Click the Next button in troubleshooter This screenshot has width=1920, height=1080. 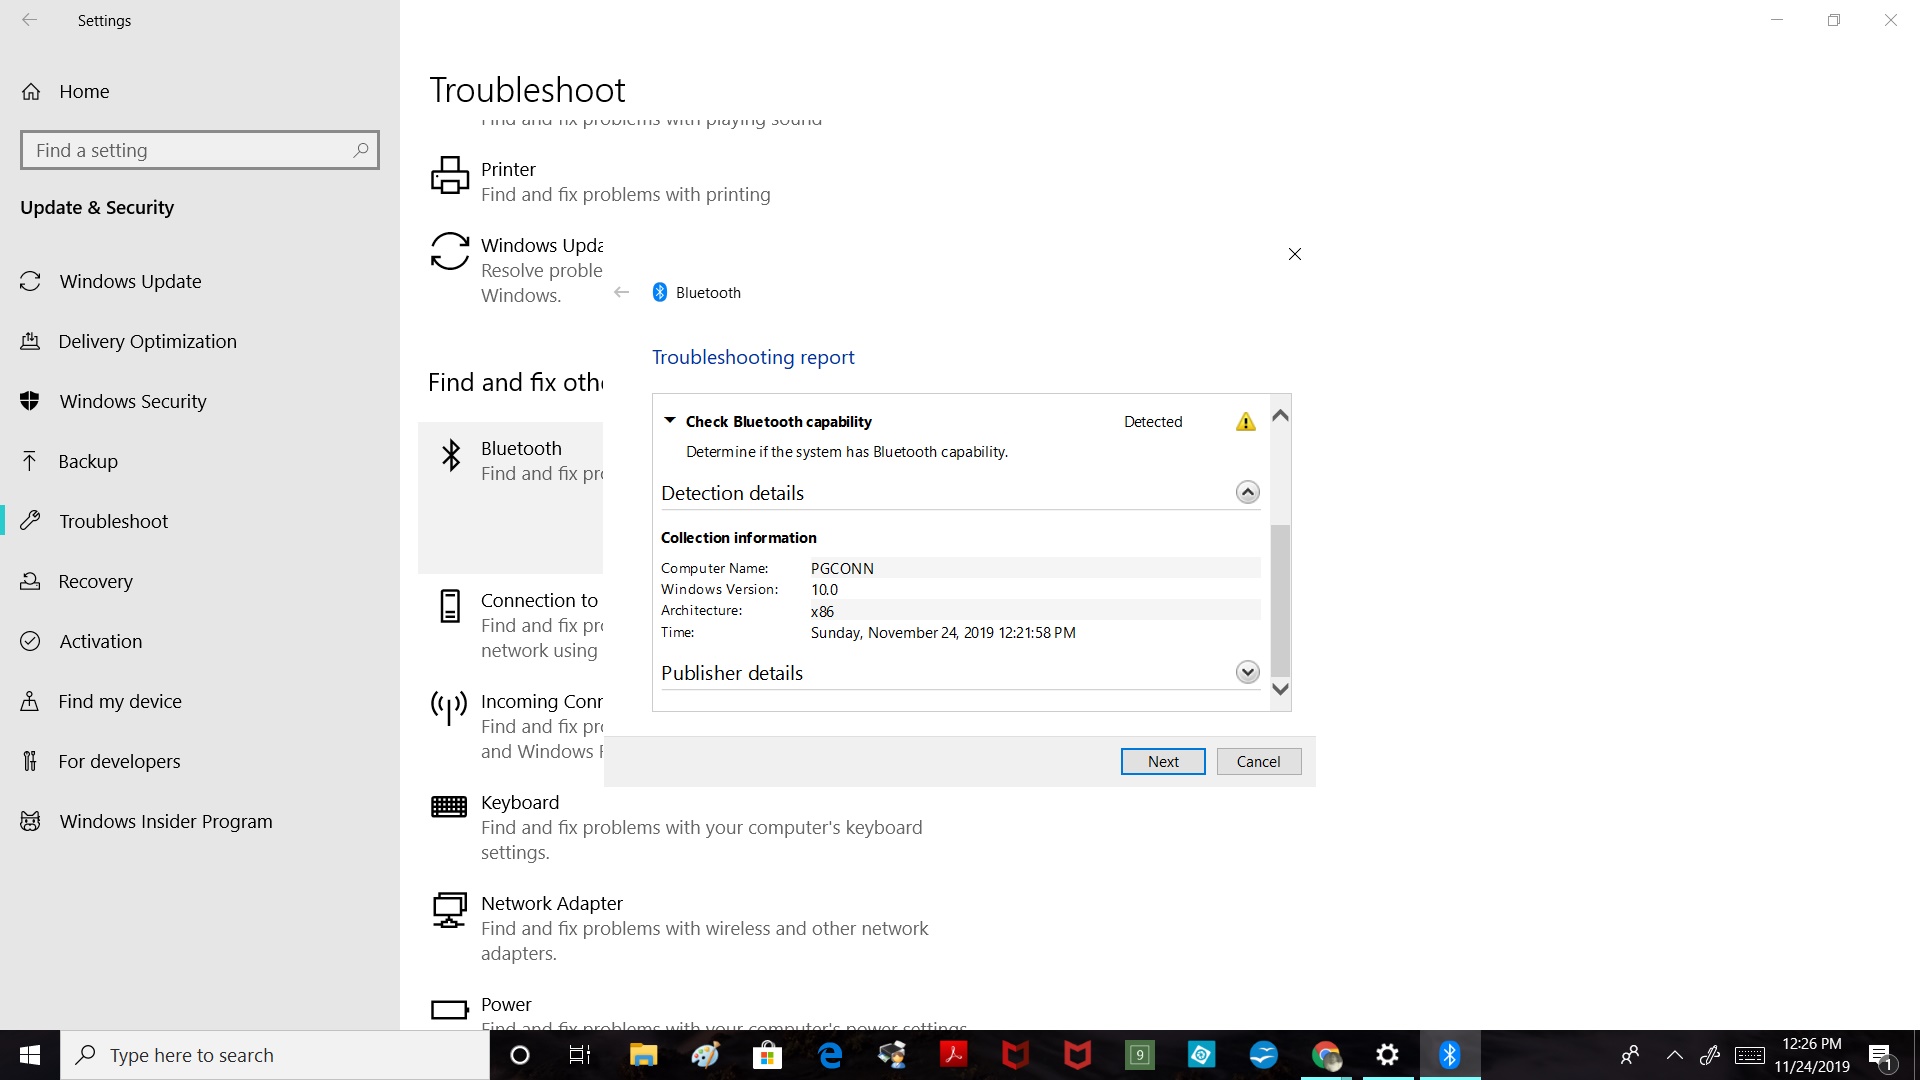tap(1163, 761)
